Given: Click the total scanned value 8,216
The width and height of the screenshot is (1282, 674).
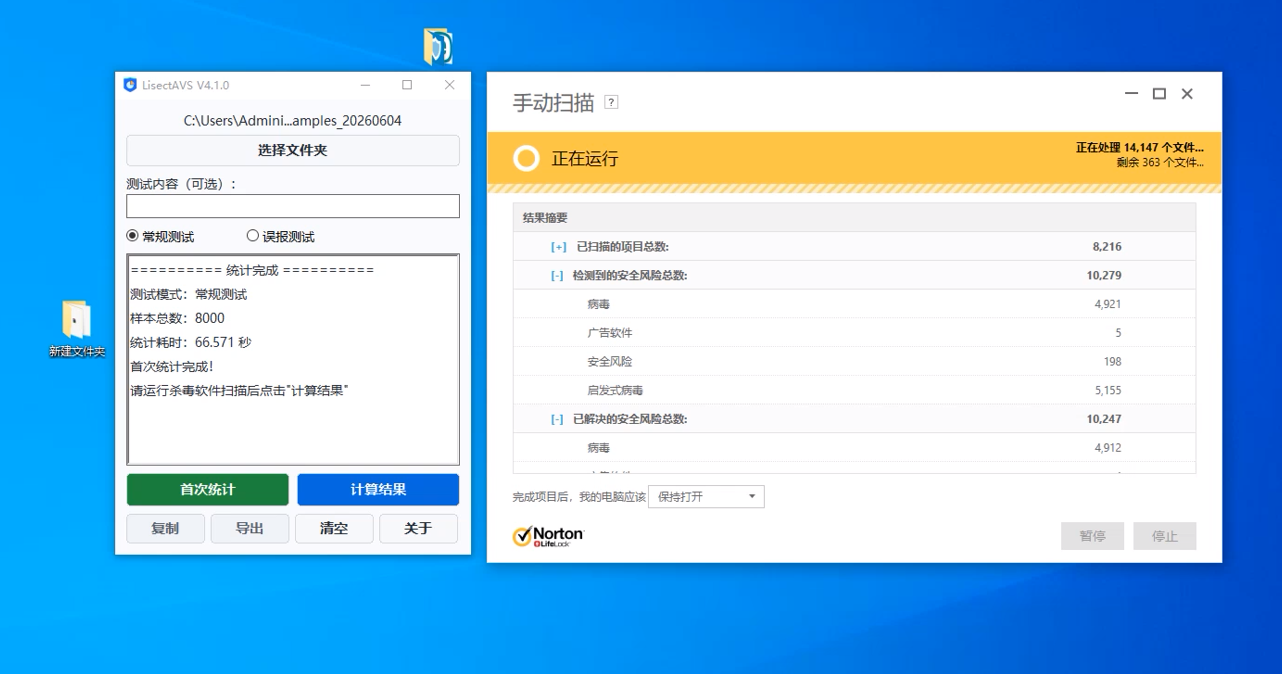Looking at the screenshot, I should [x=1107, y=247].
